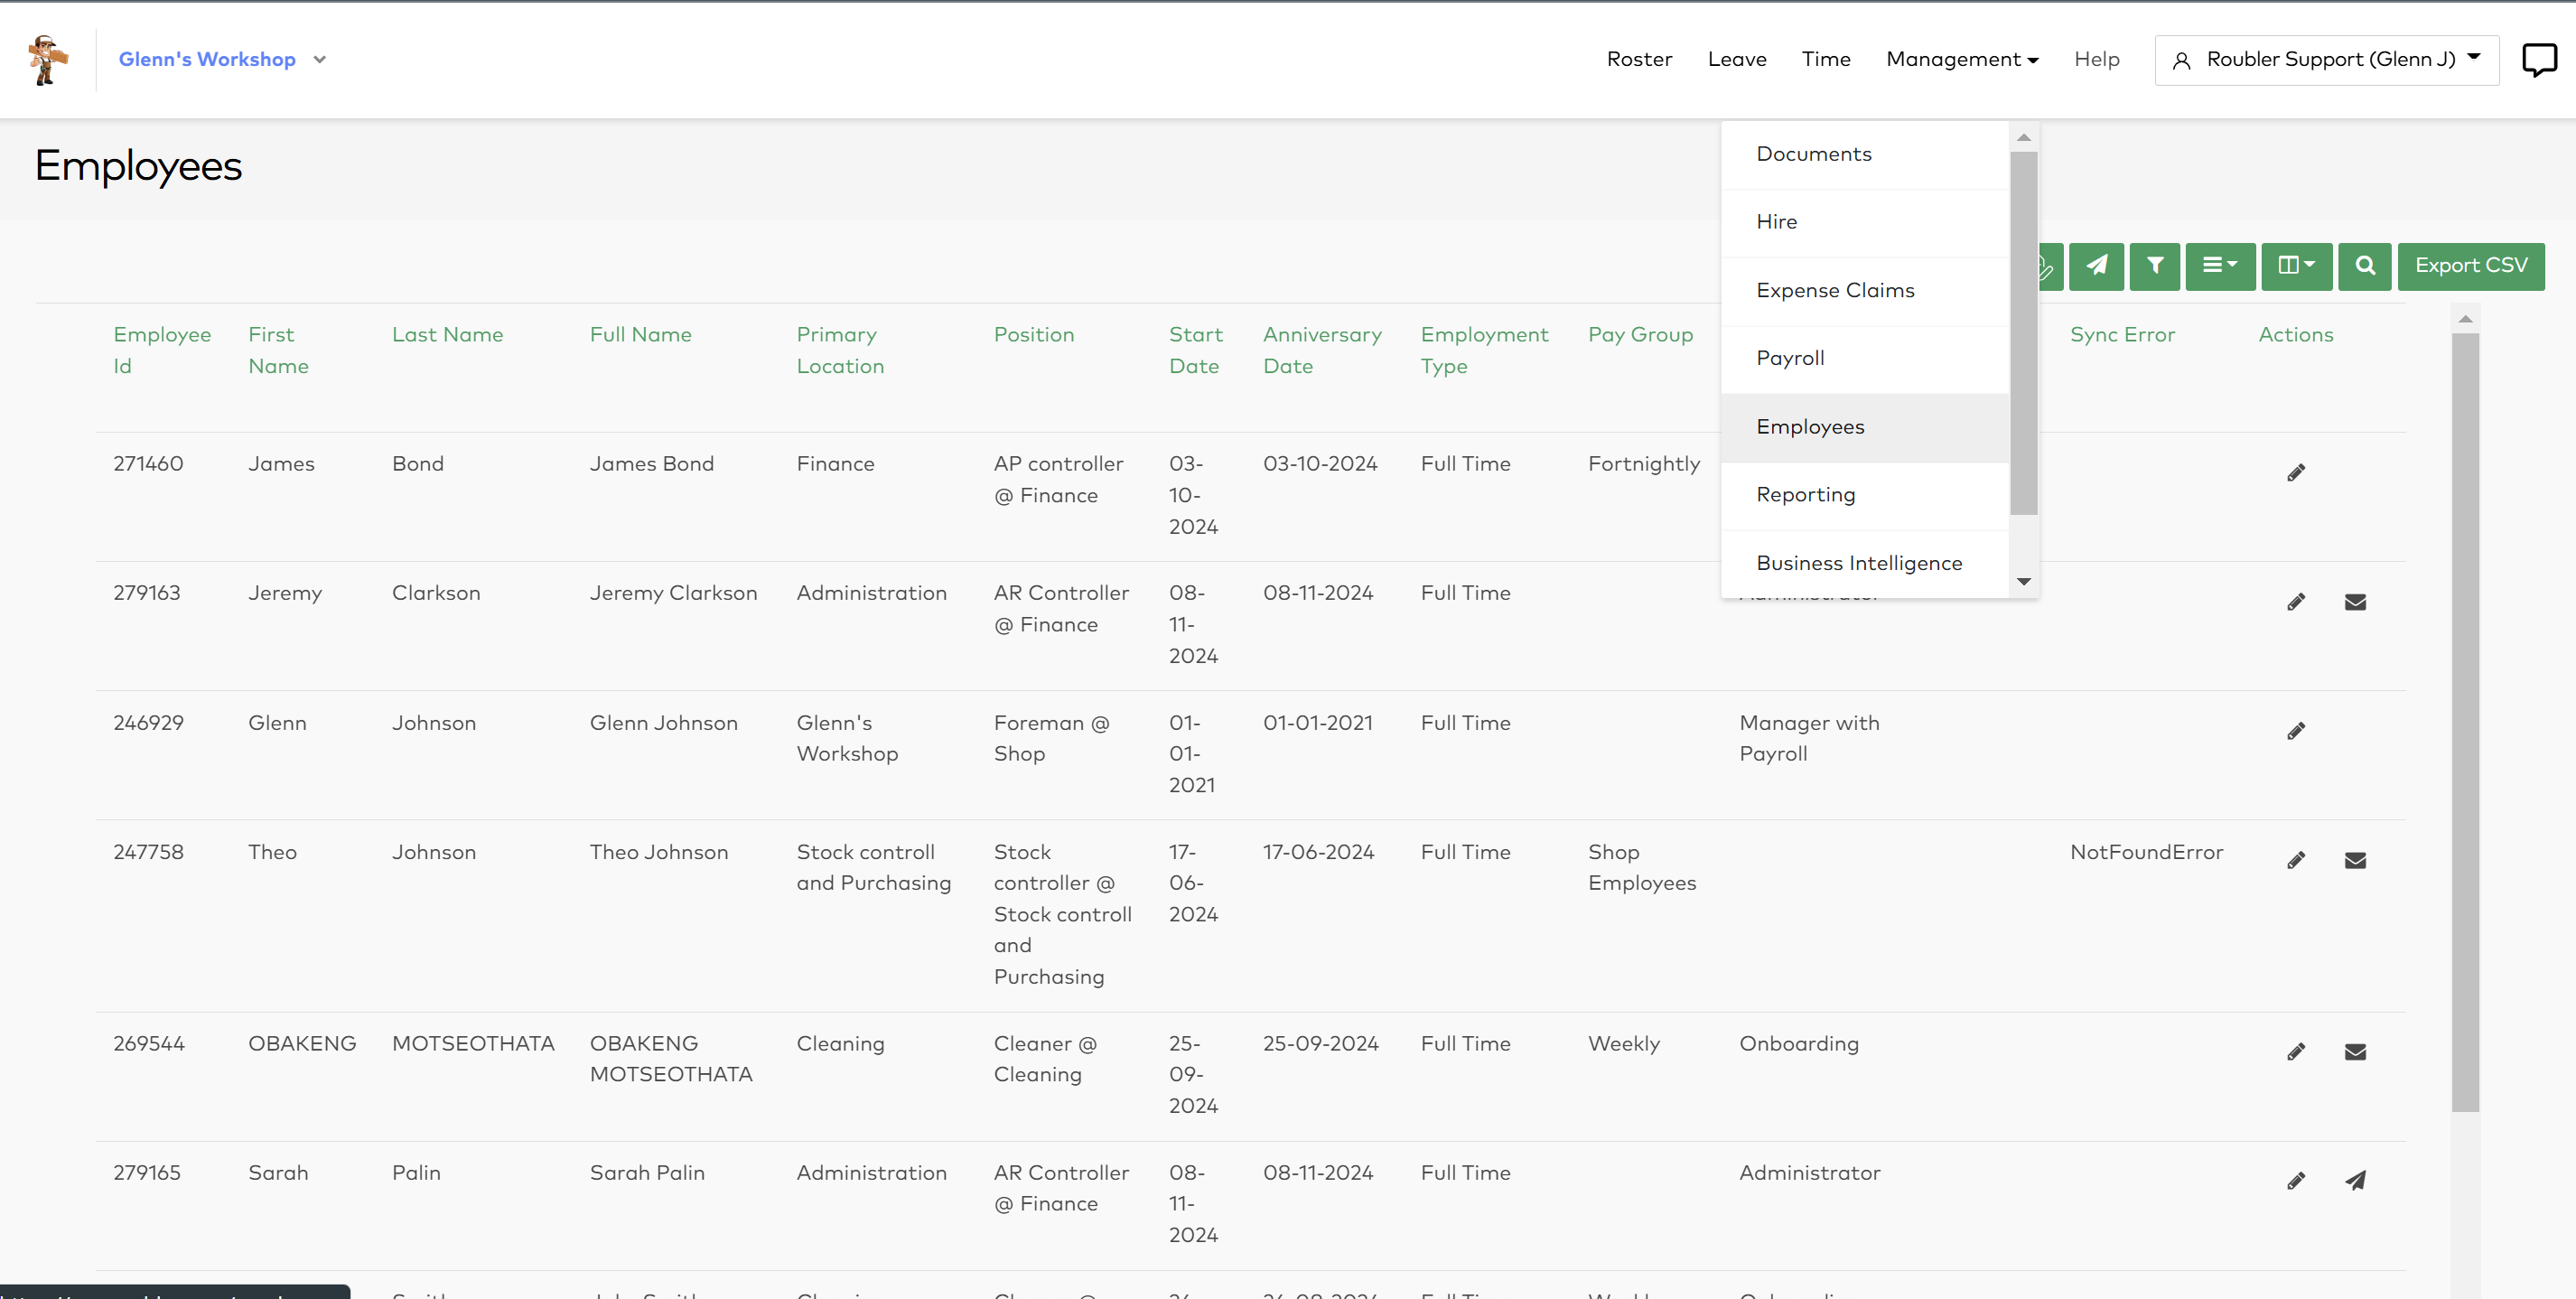Click the envelope icon for Theo Johnson

coord(2355,861)
